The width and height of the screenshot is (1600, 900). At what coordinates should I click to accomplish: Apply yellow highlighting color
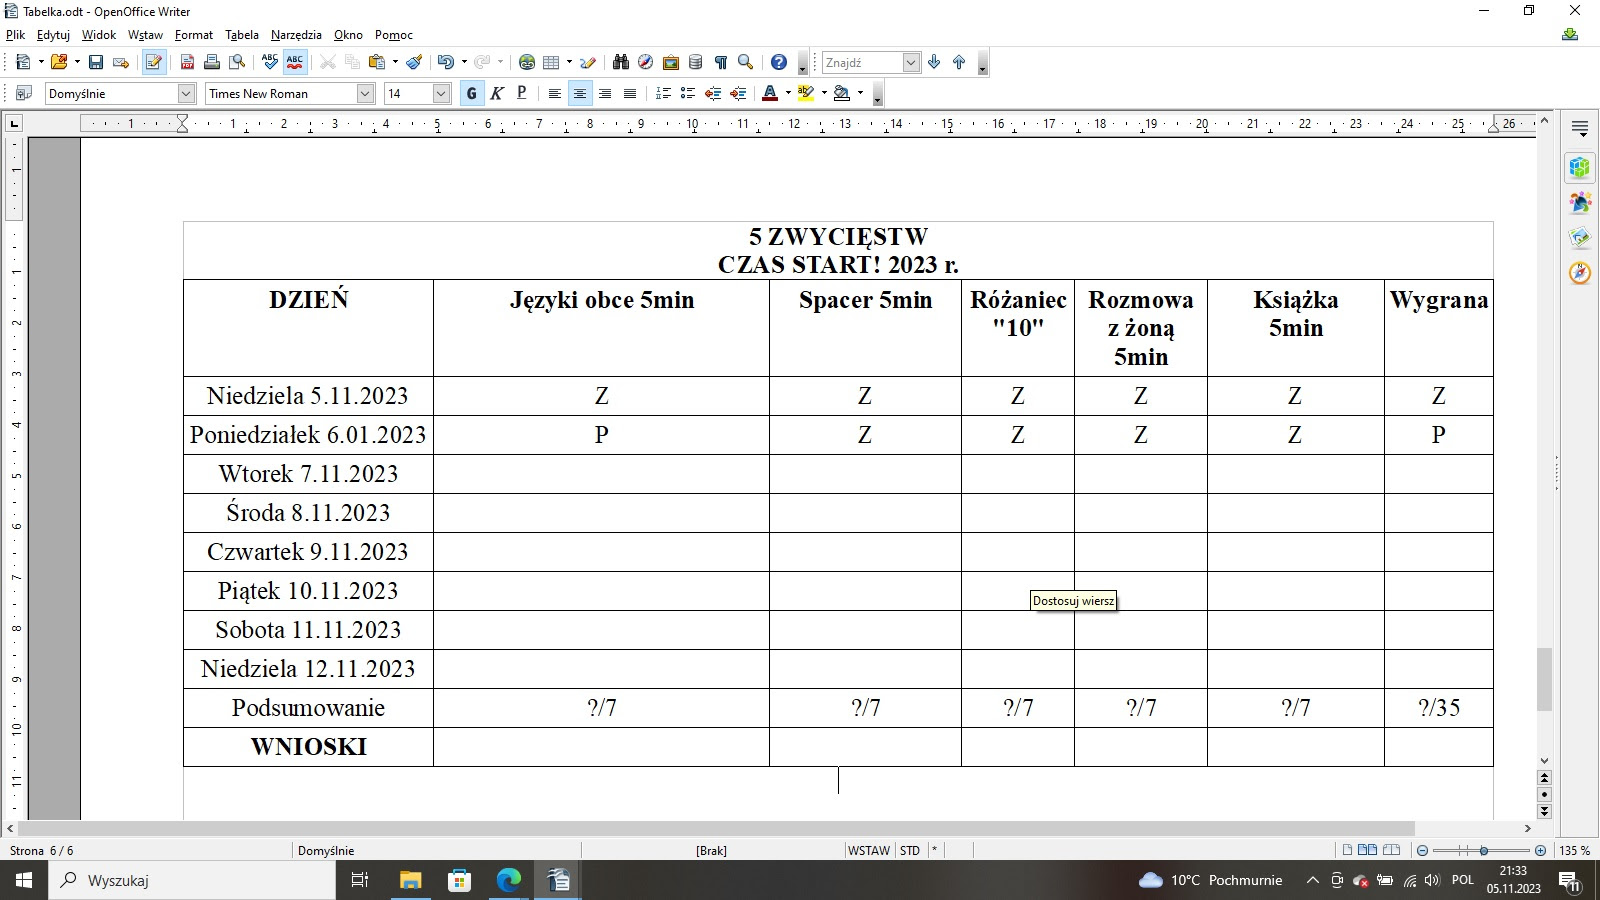pyautogui.click(x=806, y=93)
